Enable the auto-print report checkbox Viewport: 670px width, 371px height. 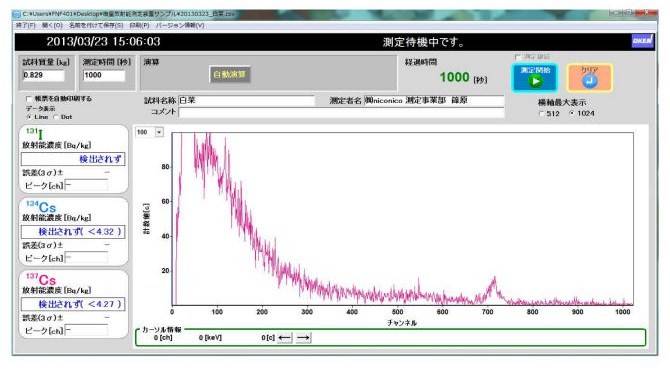pos(29,99)
